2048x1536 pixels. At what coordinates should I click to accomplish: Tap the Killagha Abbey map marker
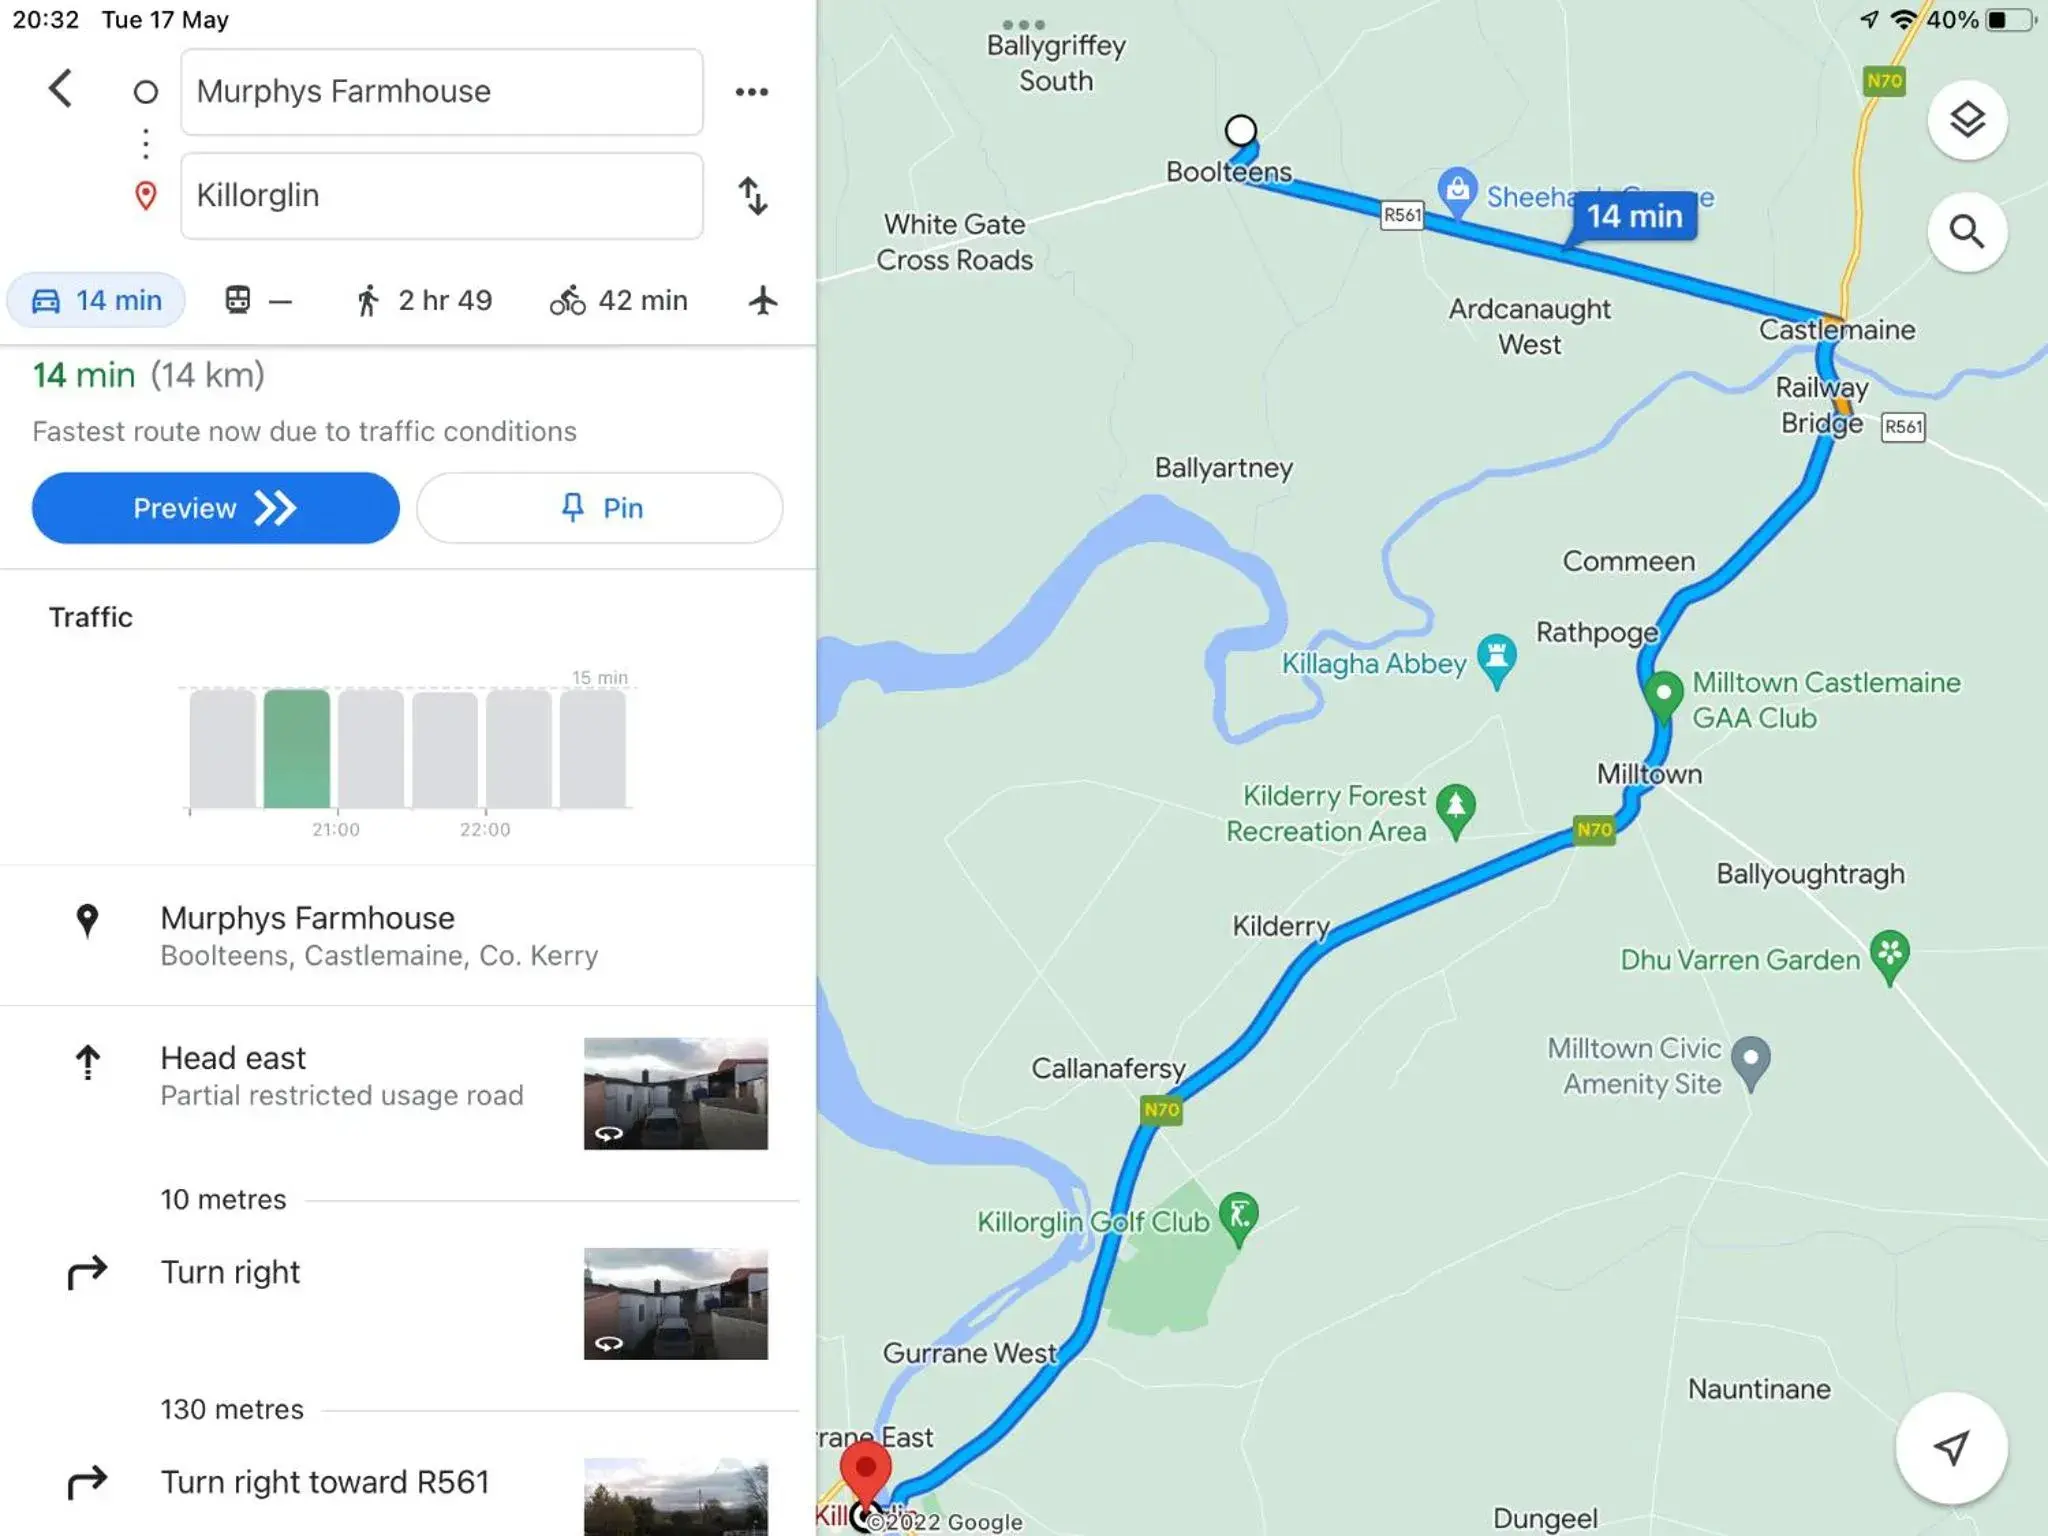(x=1496, y=659)
